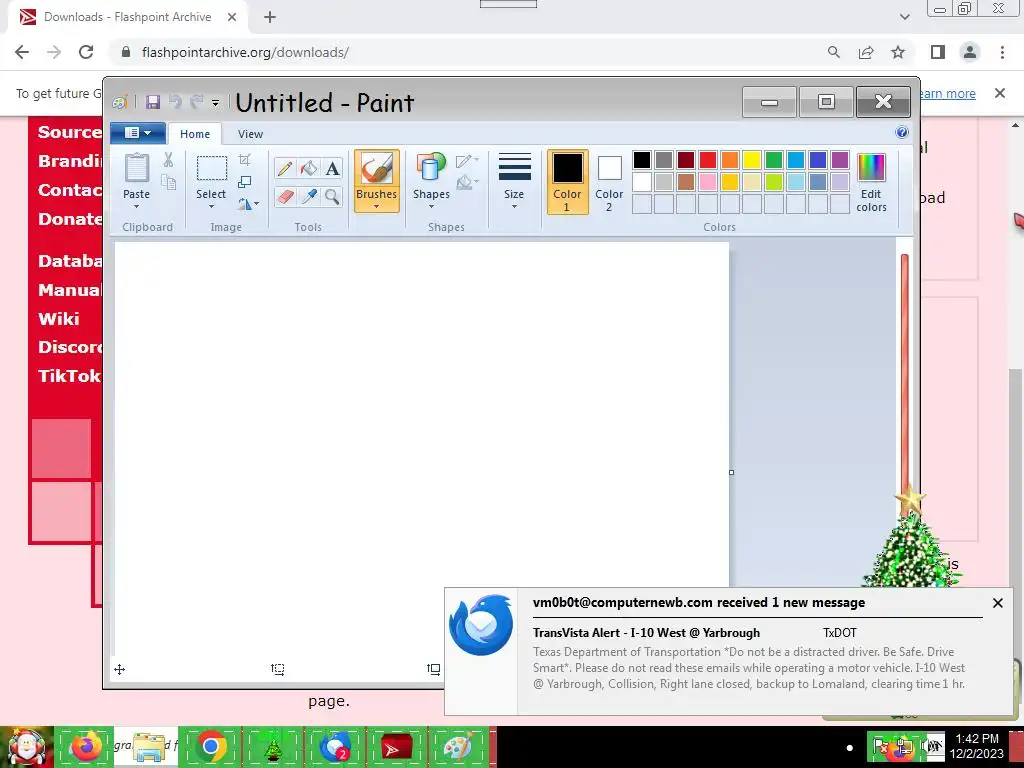
Task: Click the Size line thickness icon
Action: click(515, 168)
